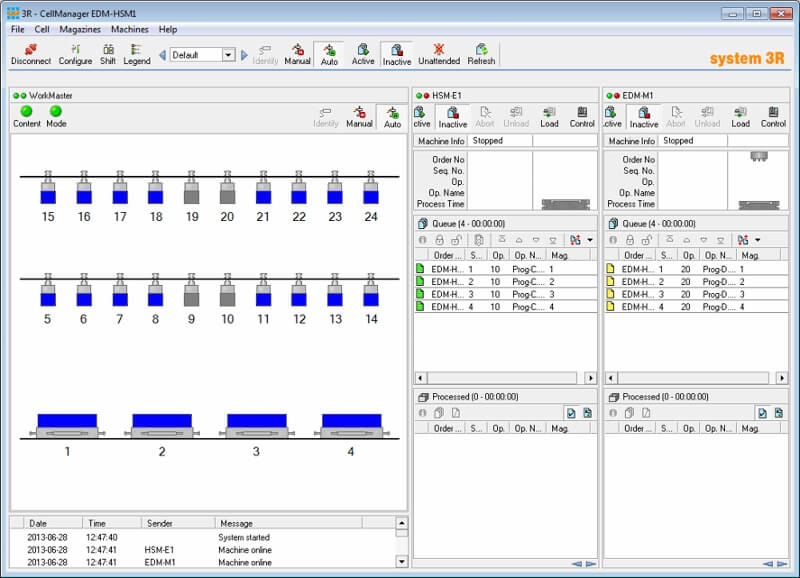Open HSM-E1 queue options dropdown arrow
This screenshot has height=578, width=800.
pyautogui.click(x=590, y=240)
